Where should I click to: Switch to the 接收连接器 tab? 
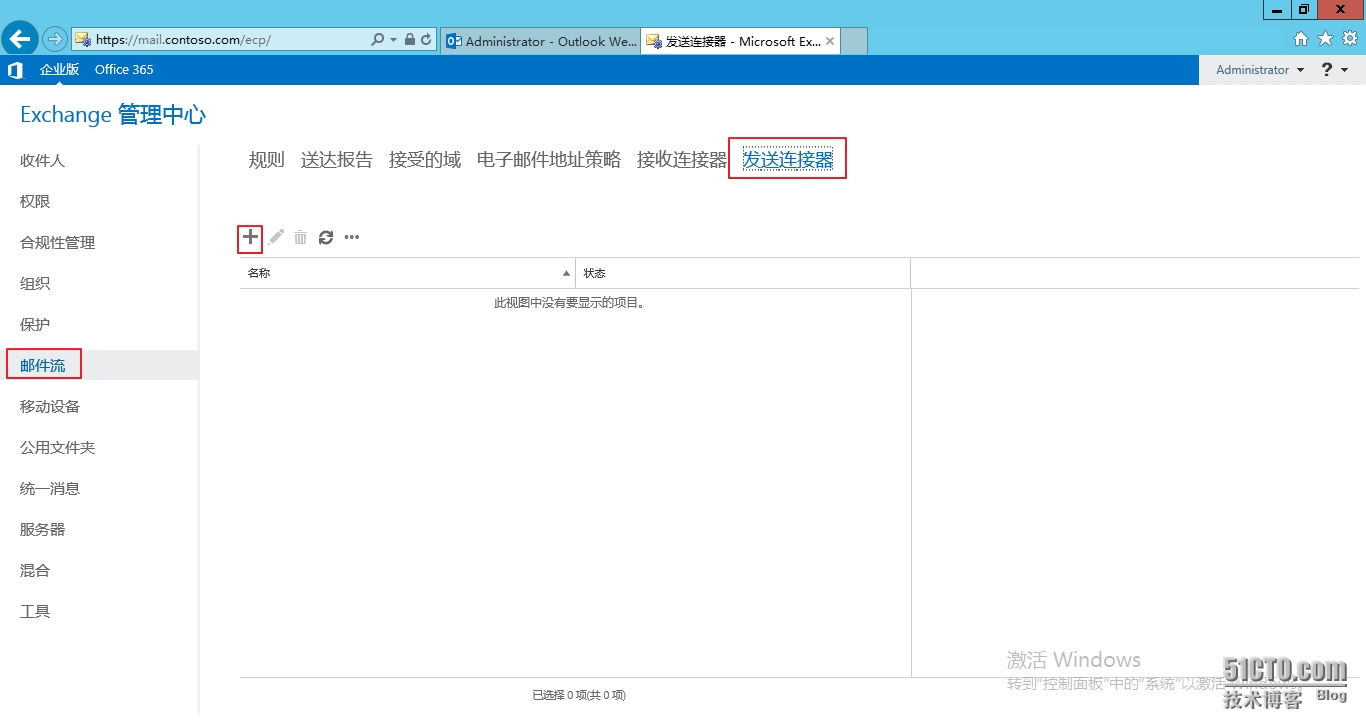tap(681, 160)
